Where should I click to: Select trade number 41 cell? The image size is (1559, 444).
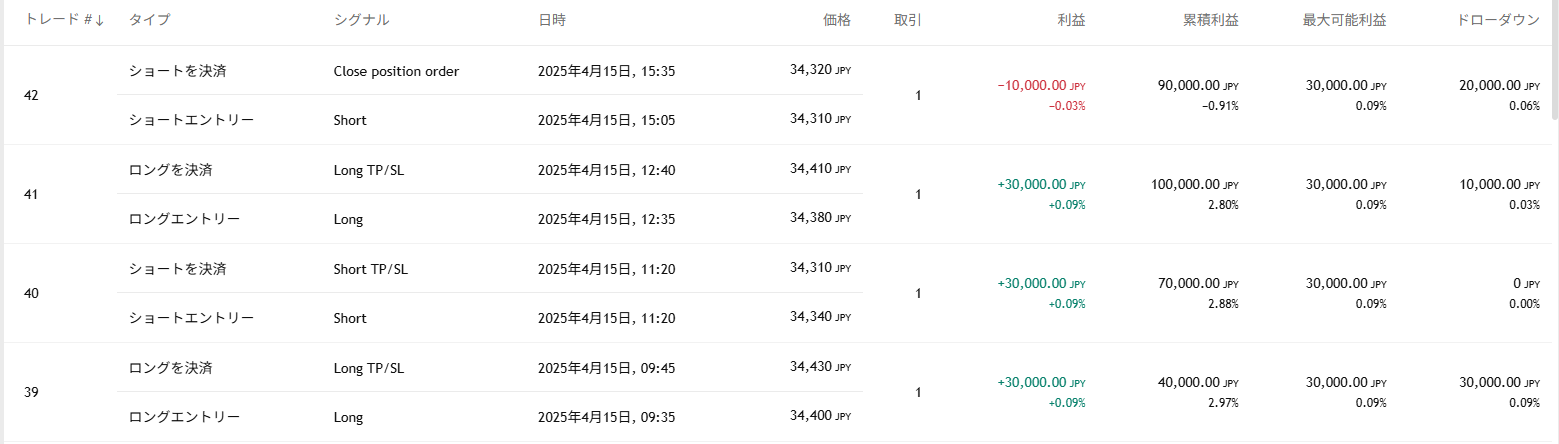point(31,195)
